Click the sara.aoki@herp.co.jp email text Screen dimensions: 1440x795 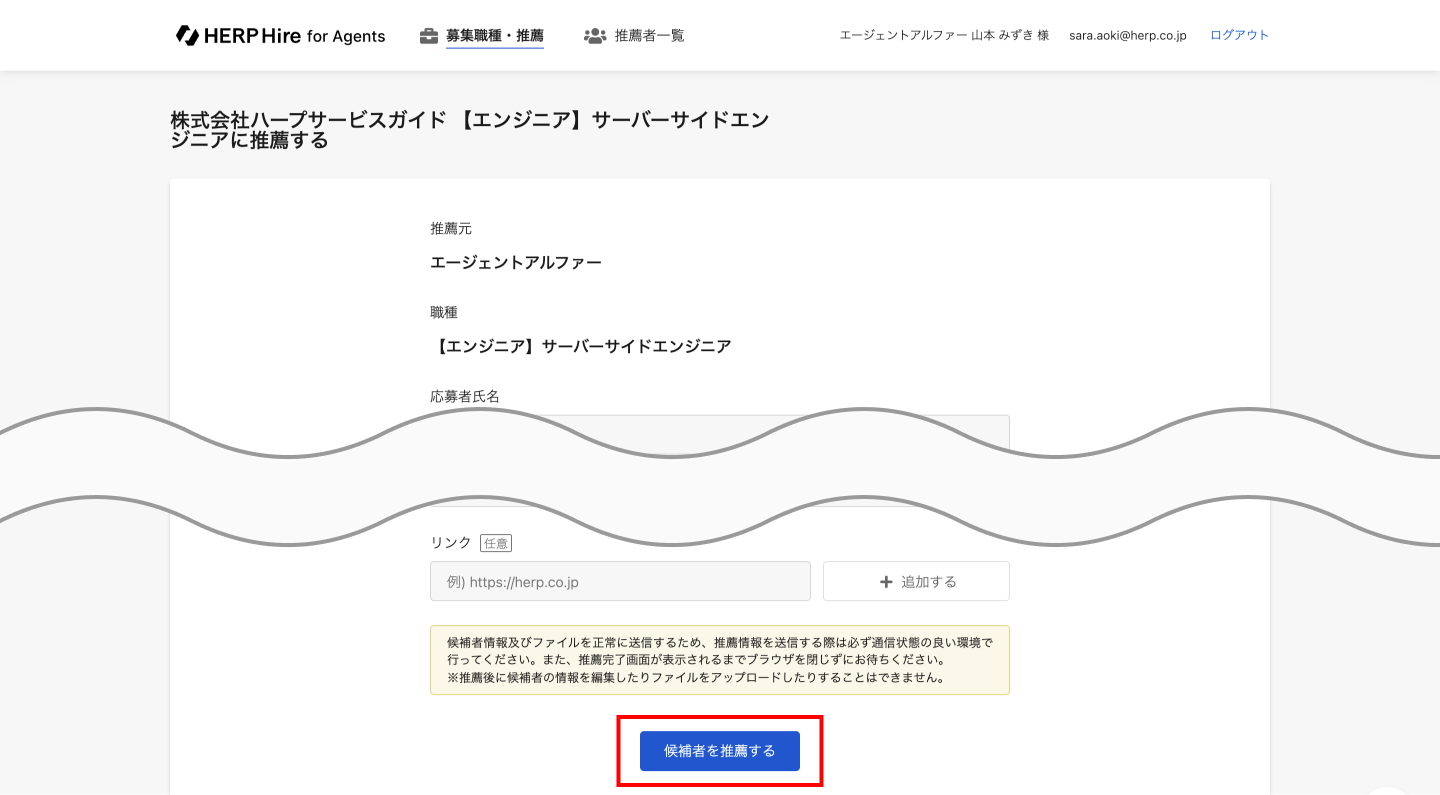tap(1128, 35)
